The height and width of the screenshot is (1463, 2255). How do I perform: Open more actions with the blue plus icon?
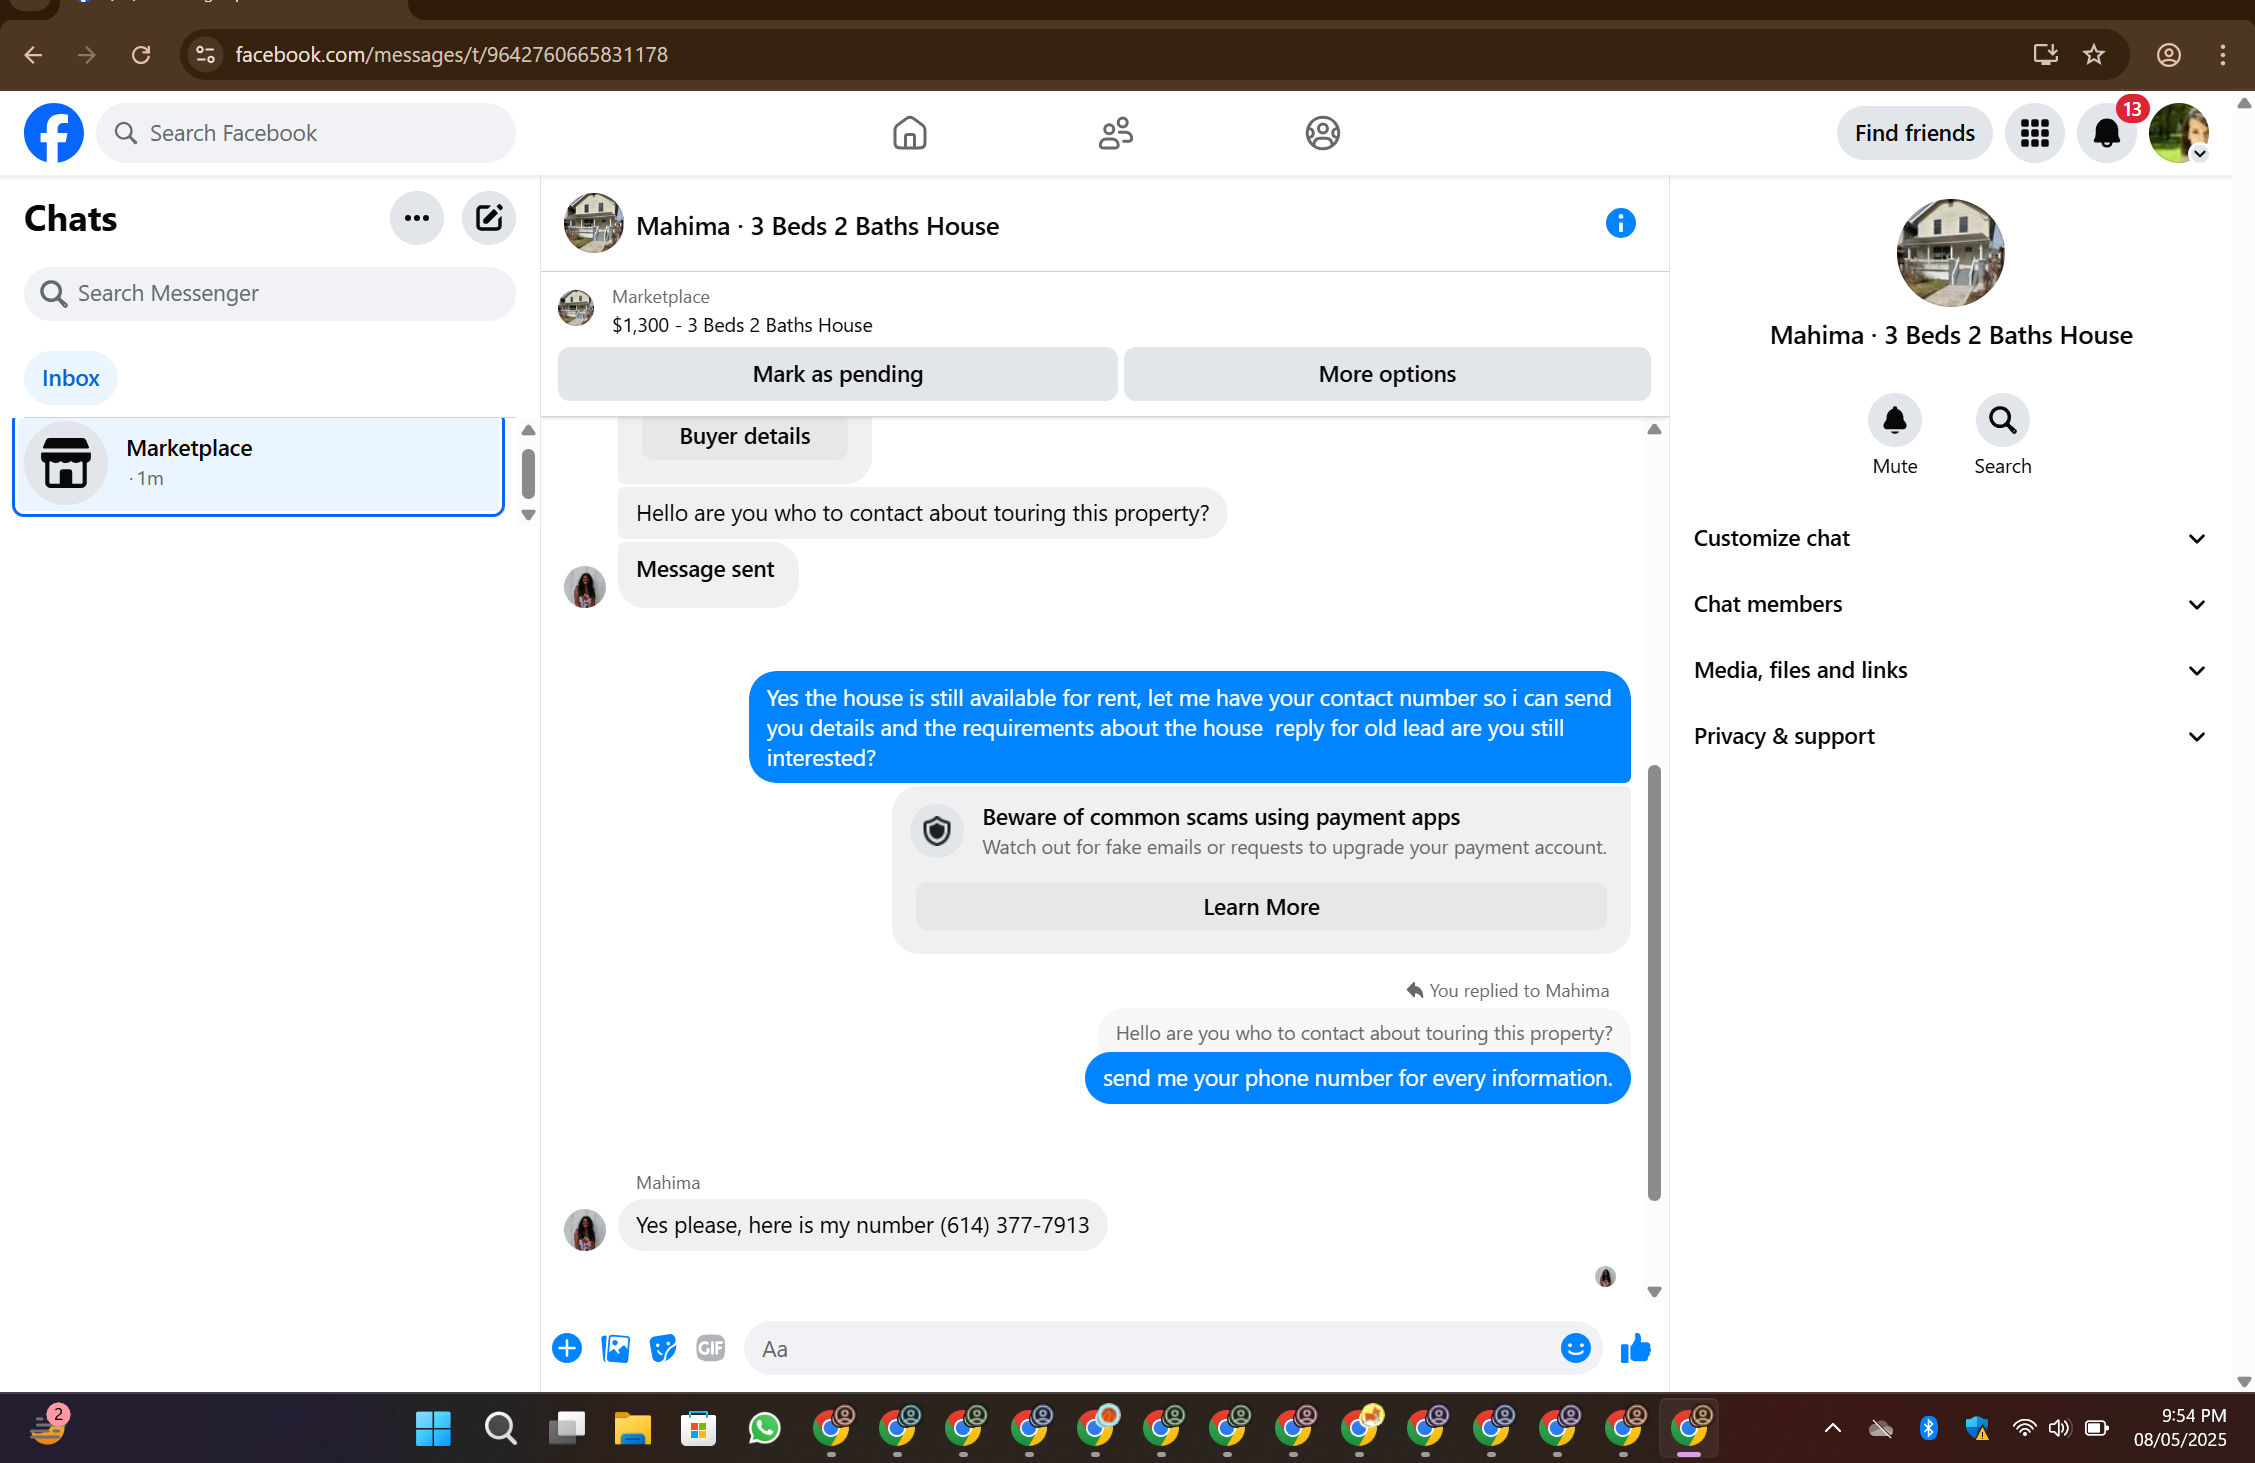[x=567, y=1348]
